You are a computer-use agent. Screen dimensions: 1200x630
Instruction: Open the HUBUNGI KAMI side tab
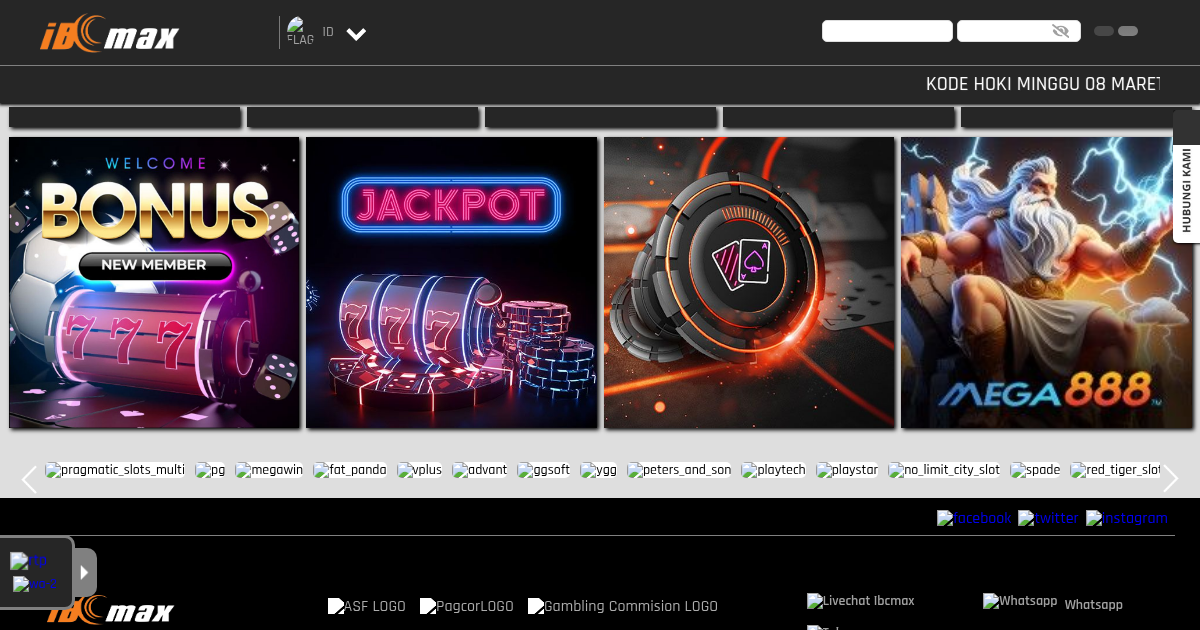point(1186,190)
